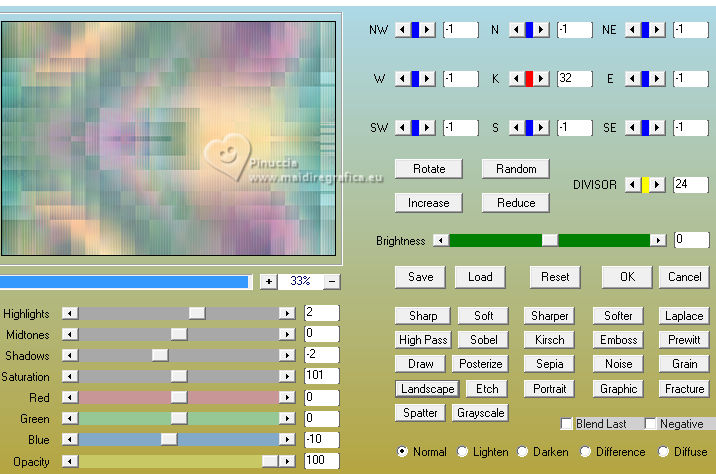Apply the Spatter preset
Image resolution: width=716 pixels, height=474 pixels.
(420, 413)
